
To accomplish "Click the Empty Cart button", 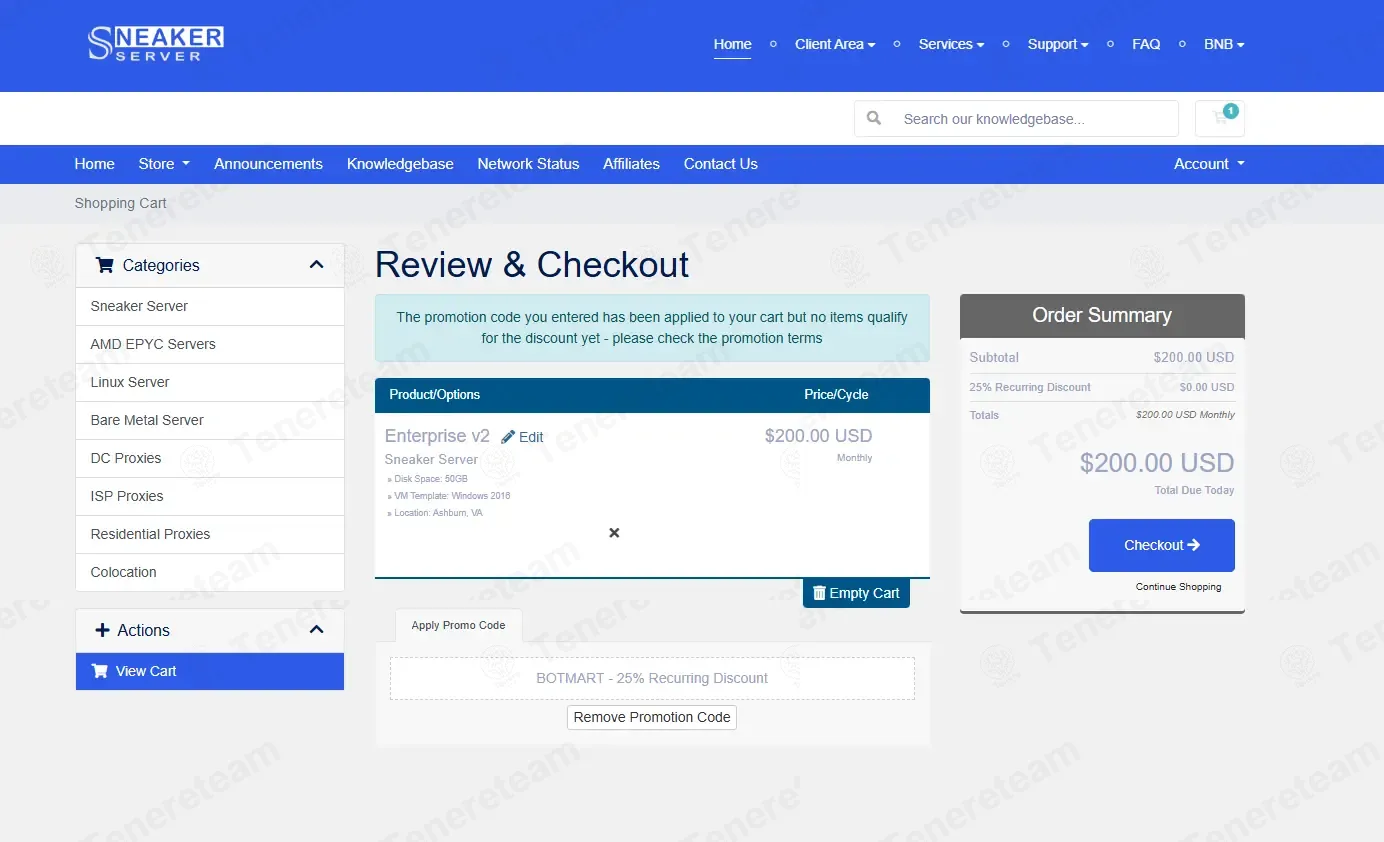I will [856, 593].
